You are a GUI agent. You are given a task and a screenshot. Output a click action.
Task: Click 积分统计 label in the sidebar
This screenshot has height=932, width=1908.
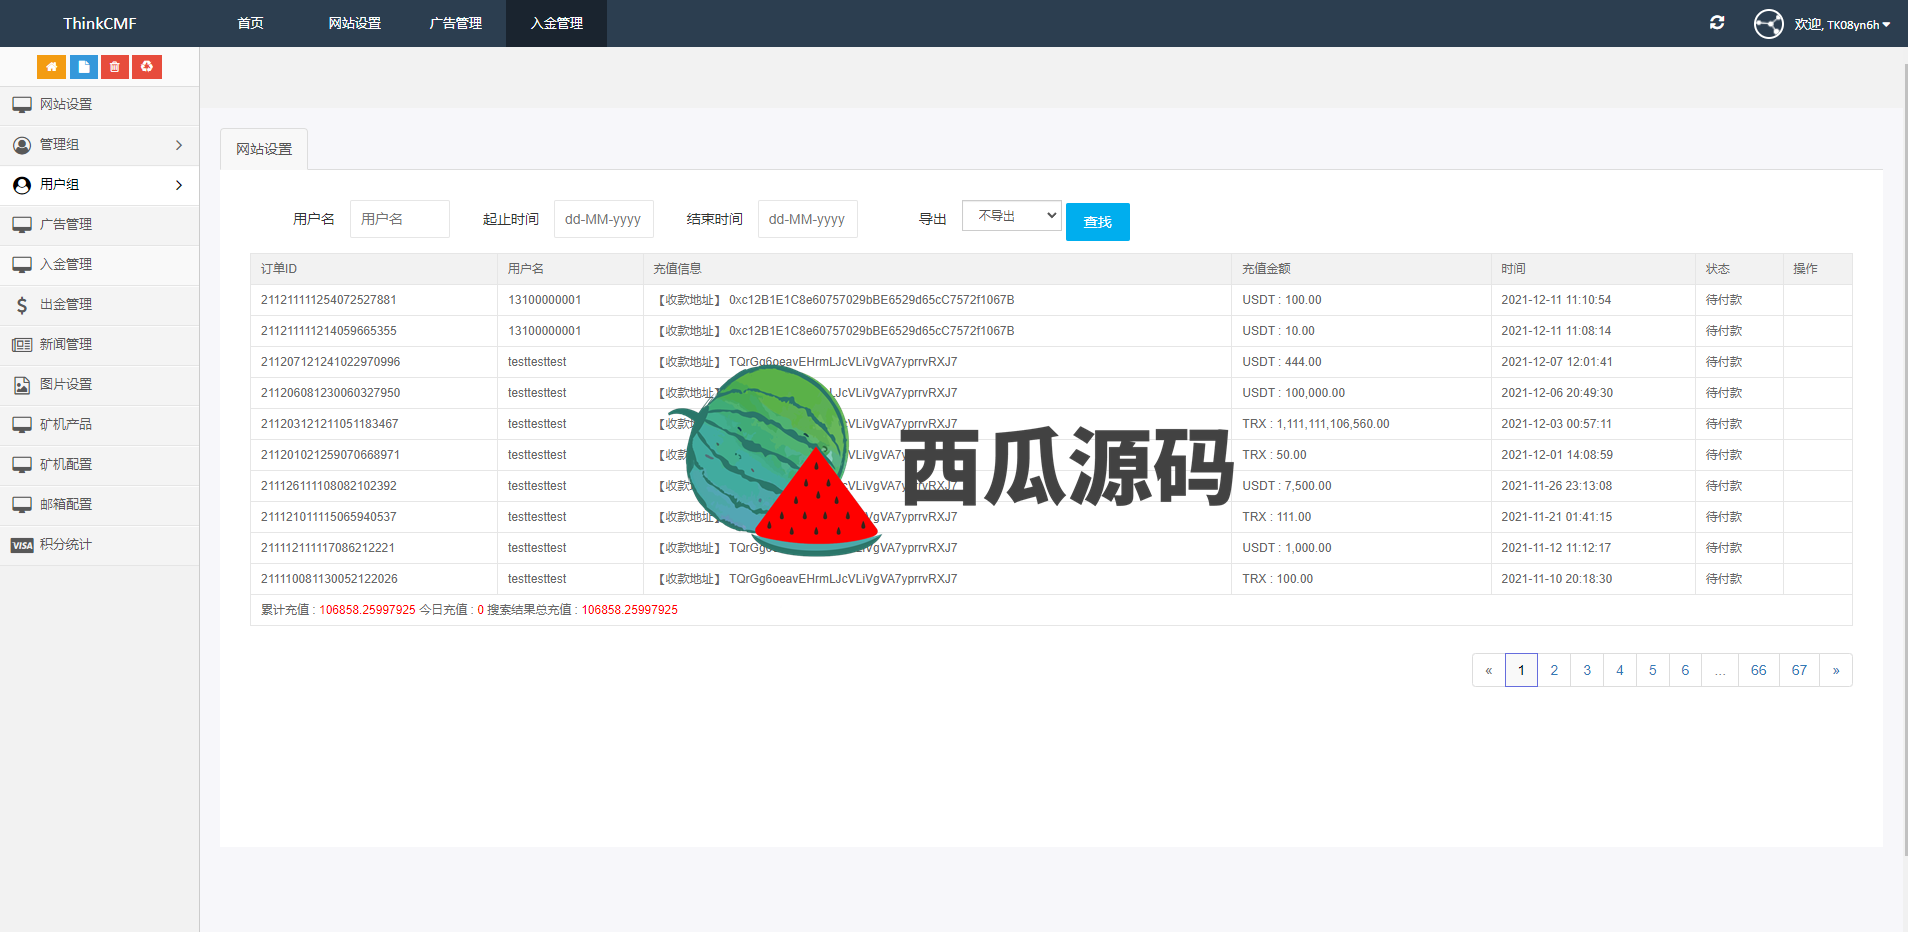coord(66,544)
